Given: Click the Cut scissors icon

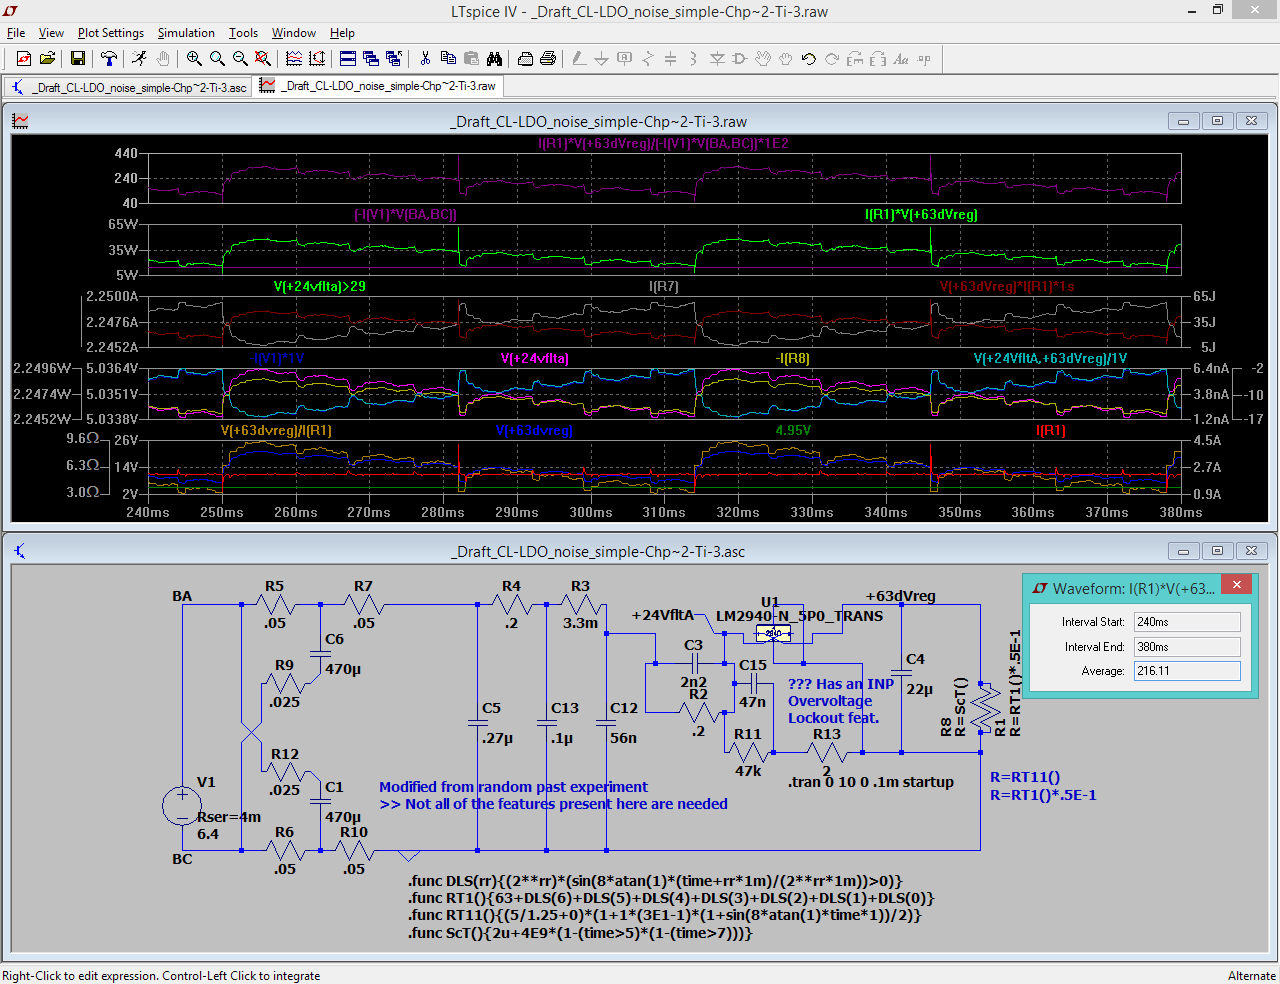Looking at the screenshot, I should point(425,59).
